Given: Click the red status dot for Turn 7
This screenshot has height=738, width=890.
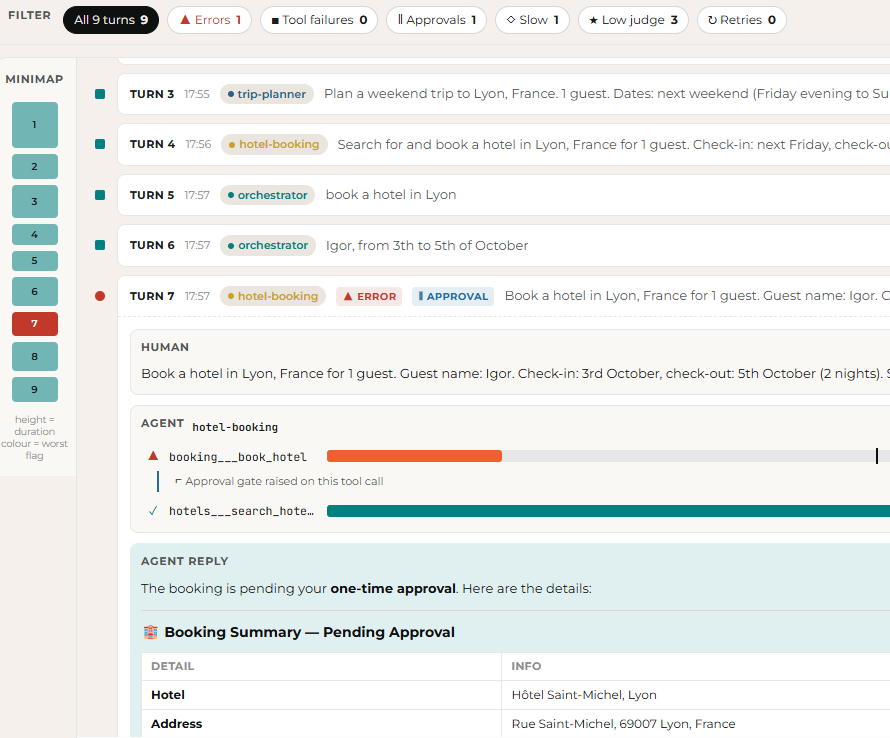Looking at the screenshot, I should (100, 296).
